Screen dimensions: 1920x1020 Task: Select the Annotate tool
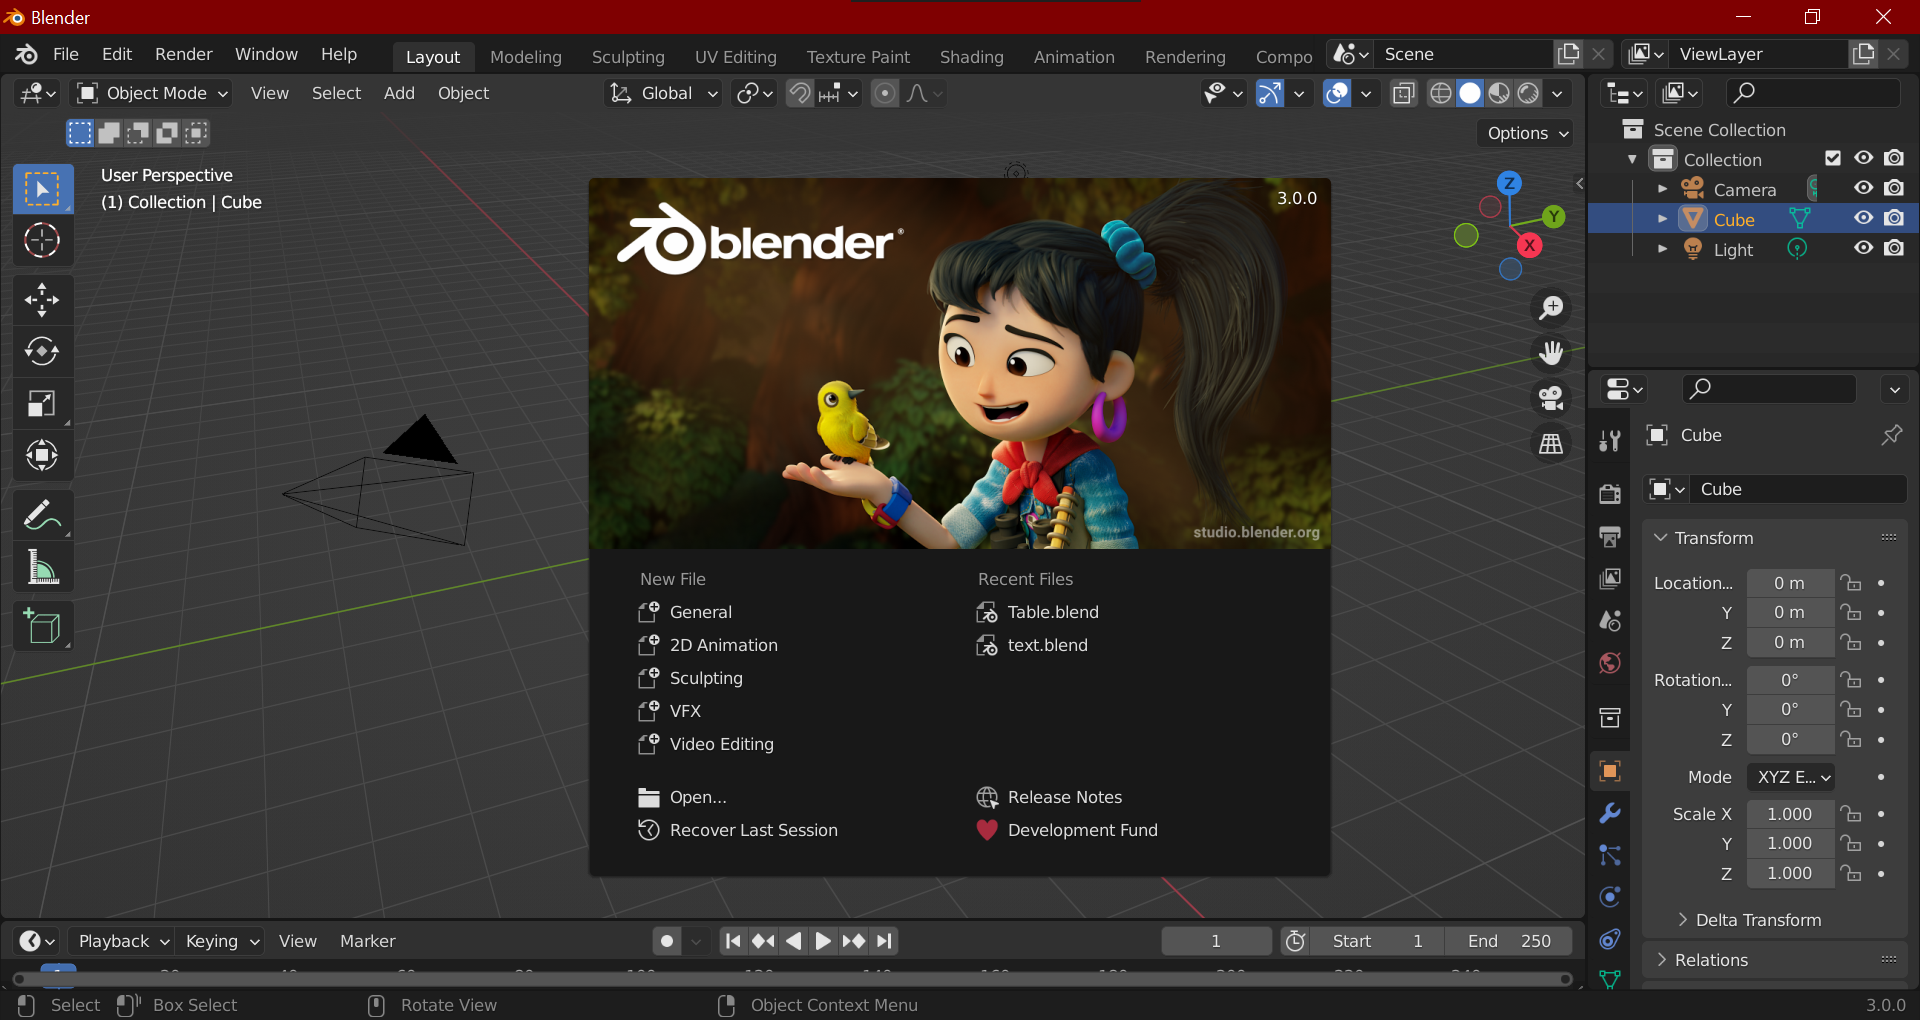click(x=42, y=515)
